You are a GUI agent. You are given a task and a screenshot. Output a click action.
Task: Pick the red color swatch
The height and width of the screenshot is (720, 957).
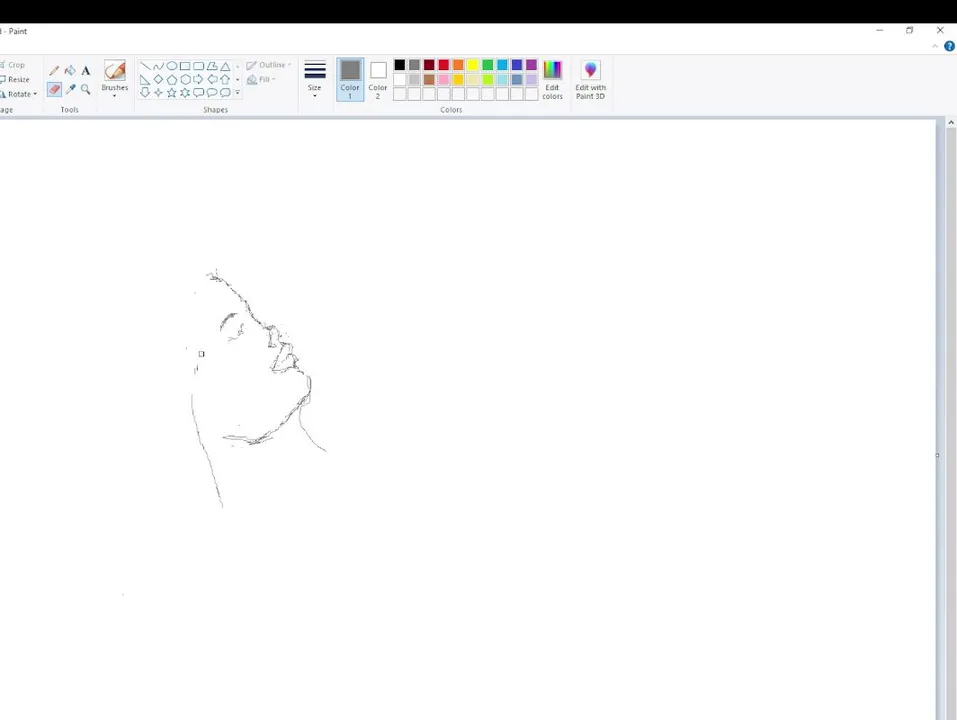[444, 65]
